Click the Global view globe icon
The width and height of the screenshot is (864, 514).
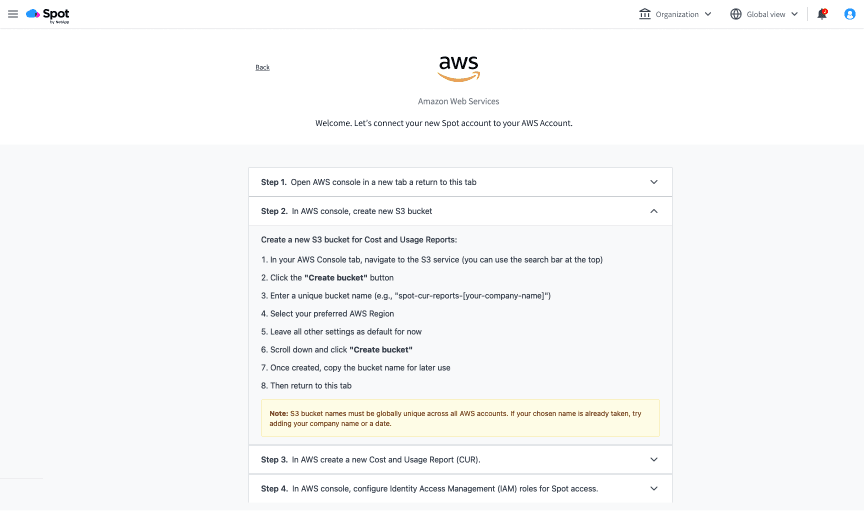tap(736, 14)
